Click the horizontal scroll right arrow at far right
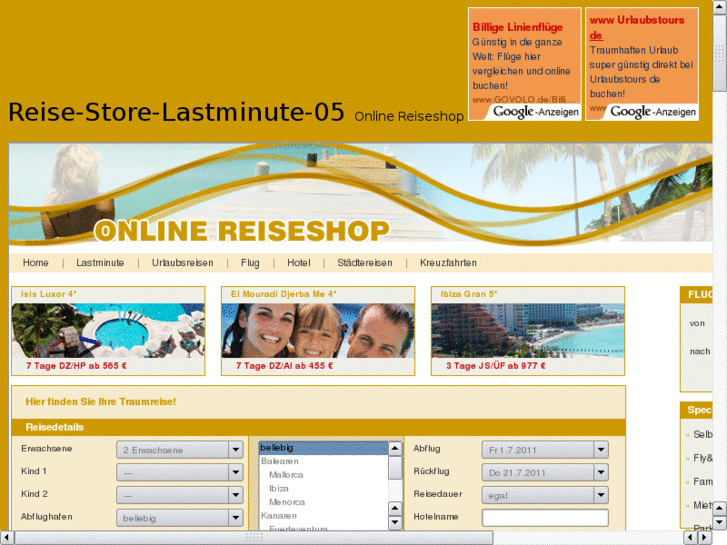Image resolution: width=727 pixels, height=545 pixels. coord(705,538)
